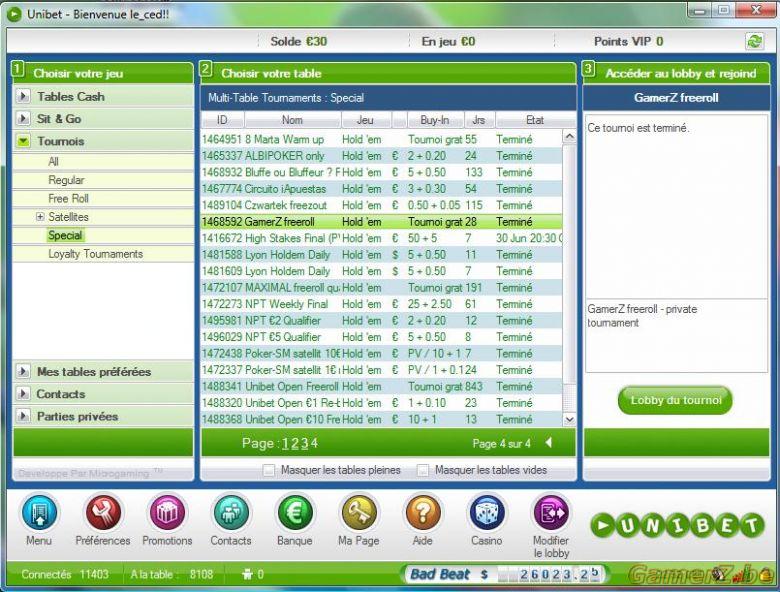780x592 pixels.
Task: Launch the Casino dice icon
Action: (x=487, y=512)
